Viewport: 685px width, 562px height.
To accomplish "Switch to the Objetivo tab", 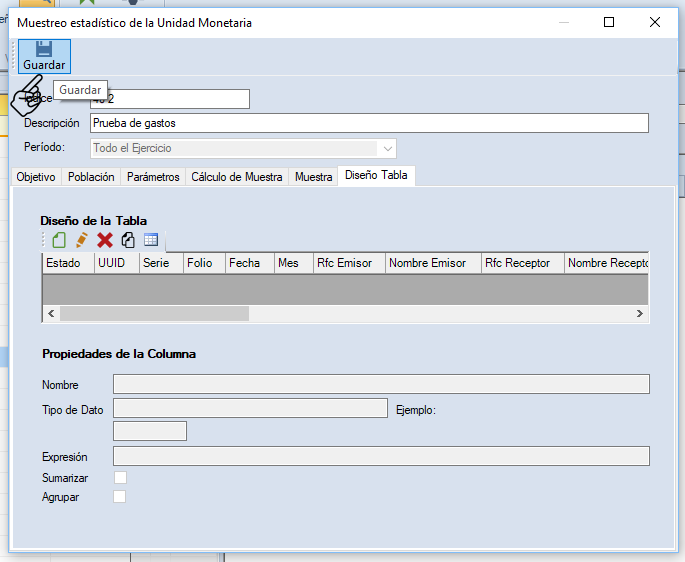I will [x=36, y=177].
